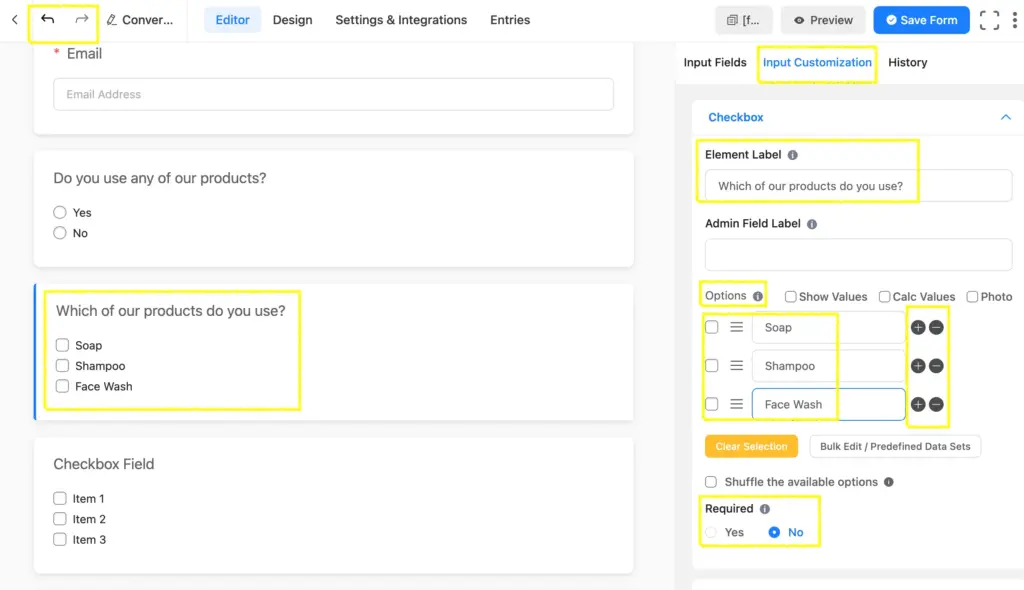This screenshot has width=1024, height=590.
Task: Click the undo arrow icon
Action: tap(47, 19)
